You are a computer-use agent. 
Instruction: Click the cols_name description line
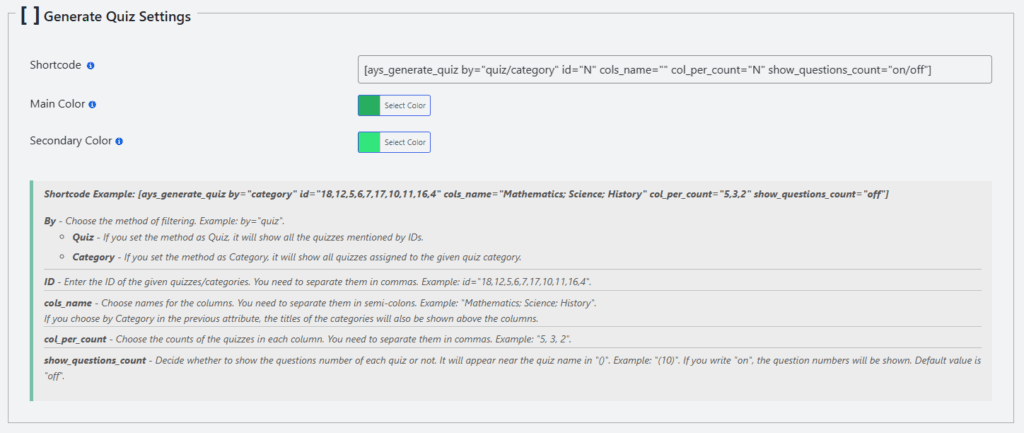point(320,304)
